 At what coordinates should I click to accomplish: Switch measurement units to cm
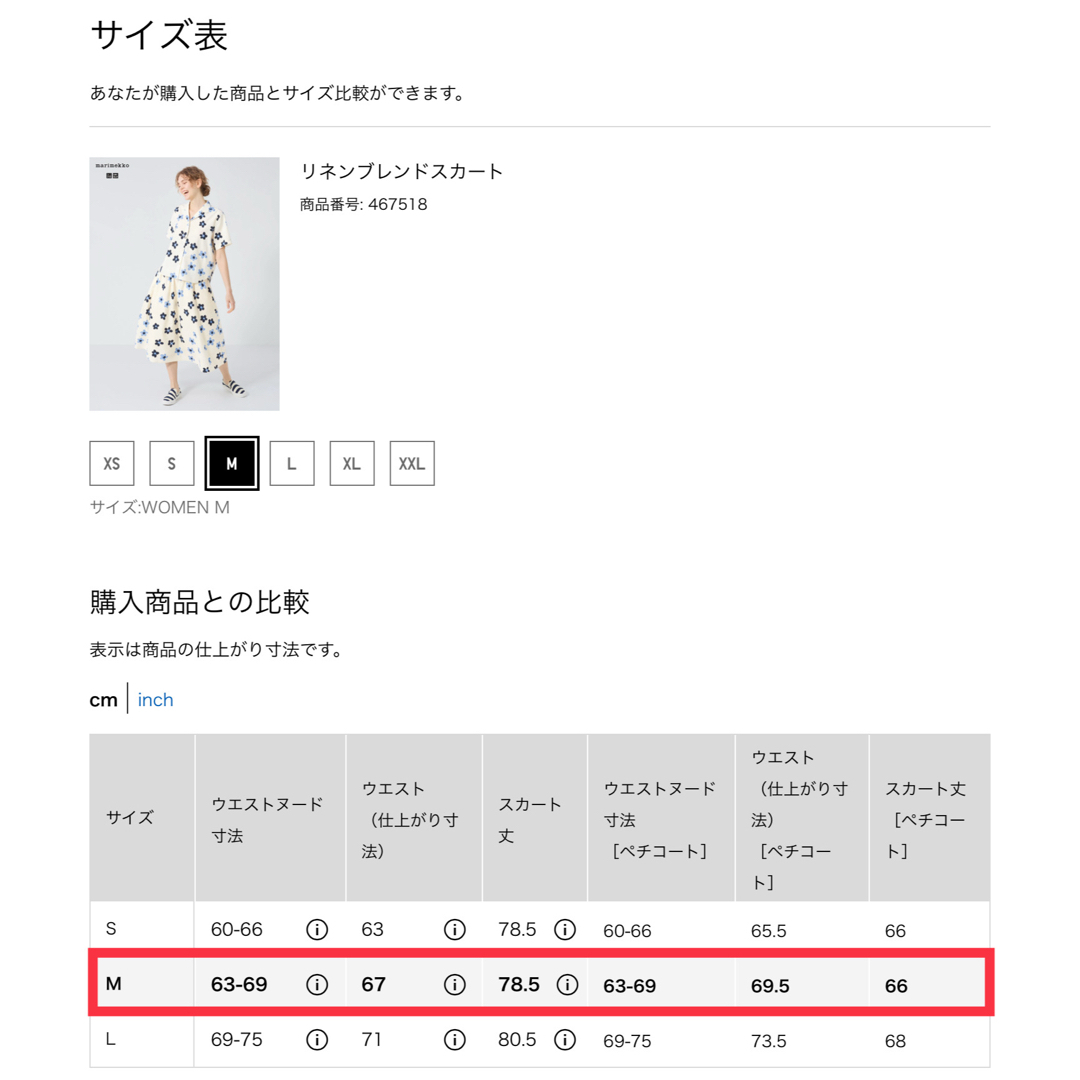coord(103,700)
